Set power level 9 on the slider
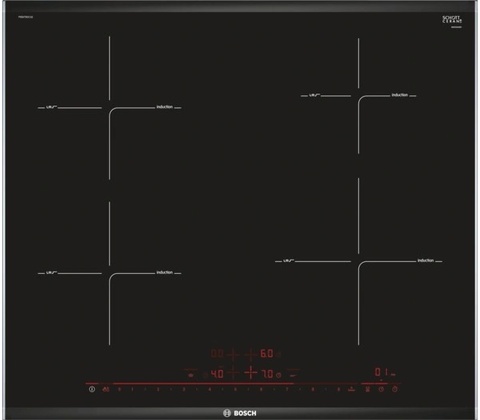Viewport: 480px width, 420px height. pyautogui.click(x=339, y=389)
